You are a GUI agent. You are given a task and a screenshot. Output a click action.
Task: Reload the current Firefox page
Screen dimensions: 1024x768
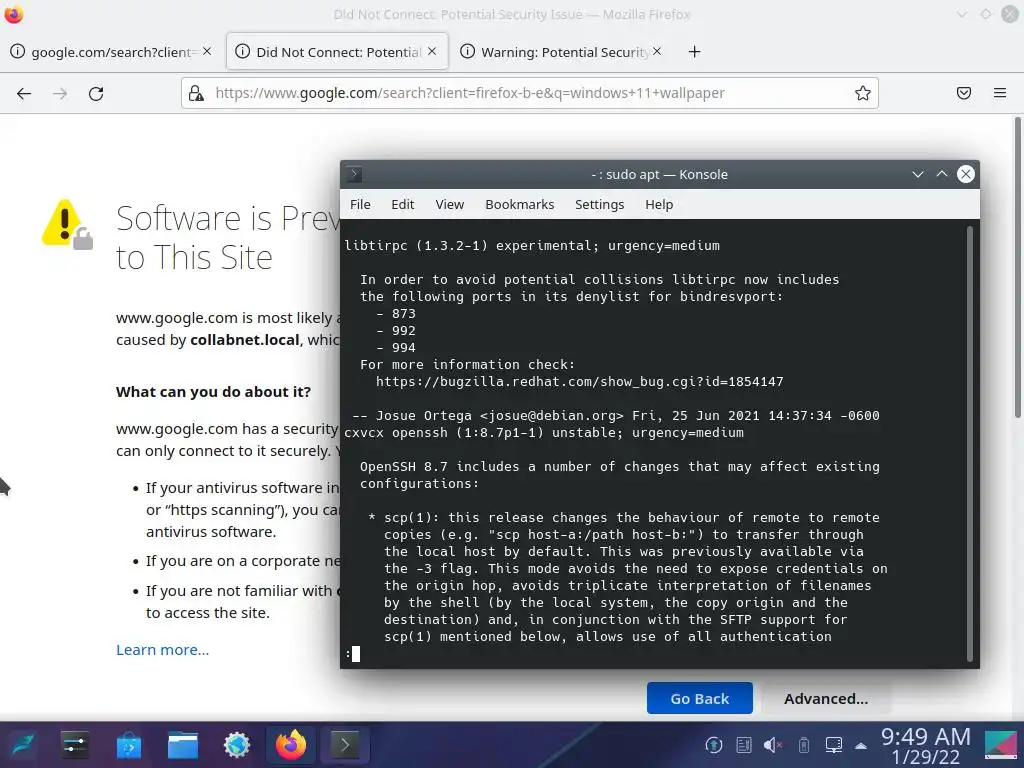pos(96,93)
